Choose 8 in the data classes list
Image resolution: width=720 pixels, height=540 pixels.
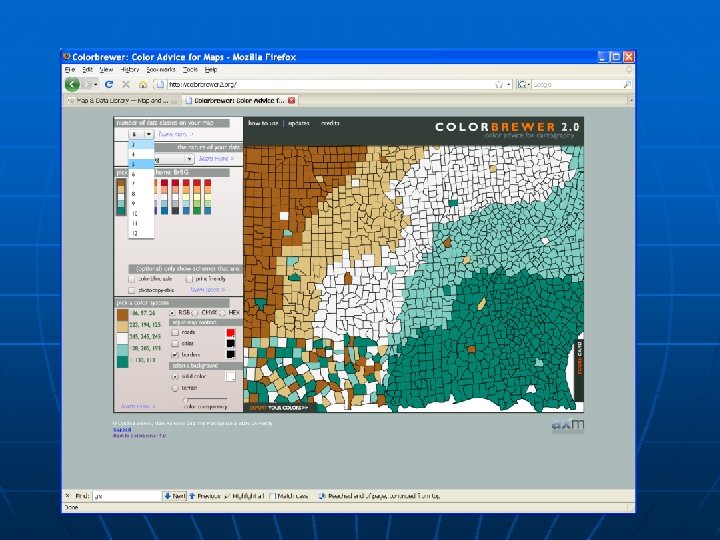coord(141,194)
